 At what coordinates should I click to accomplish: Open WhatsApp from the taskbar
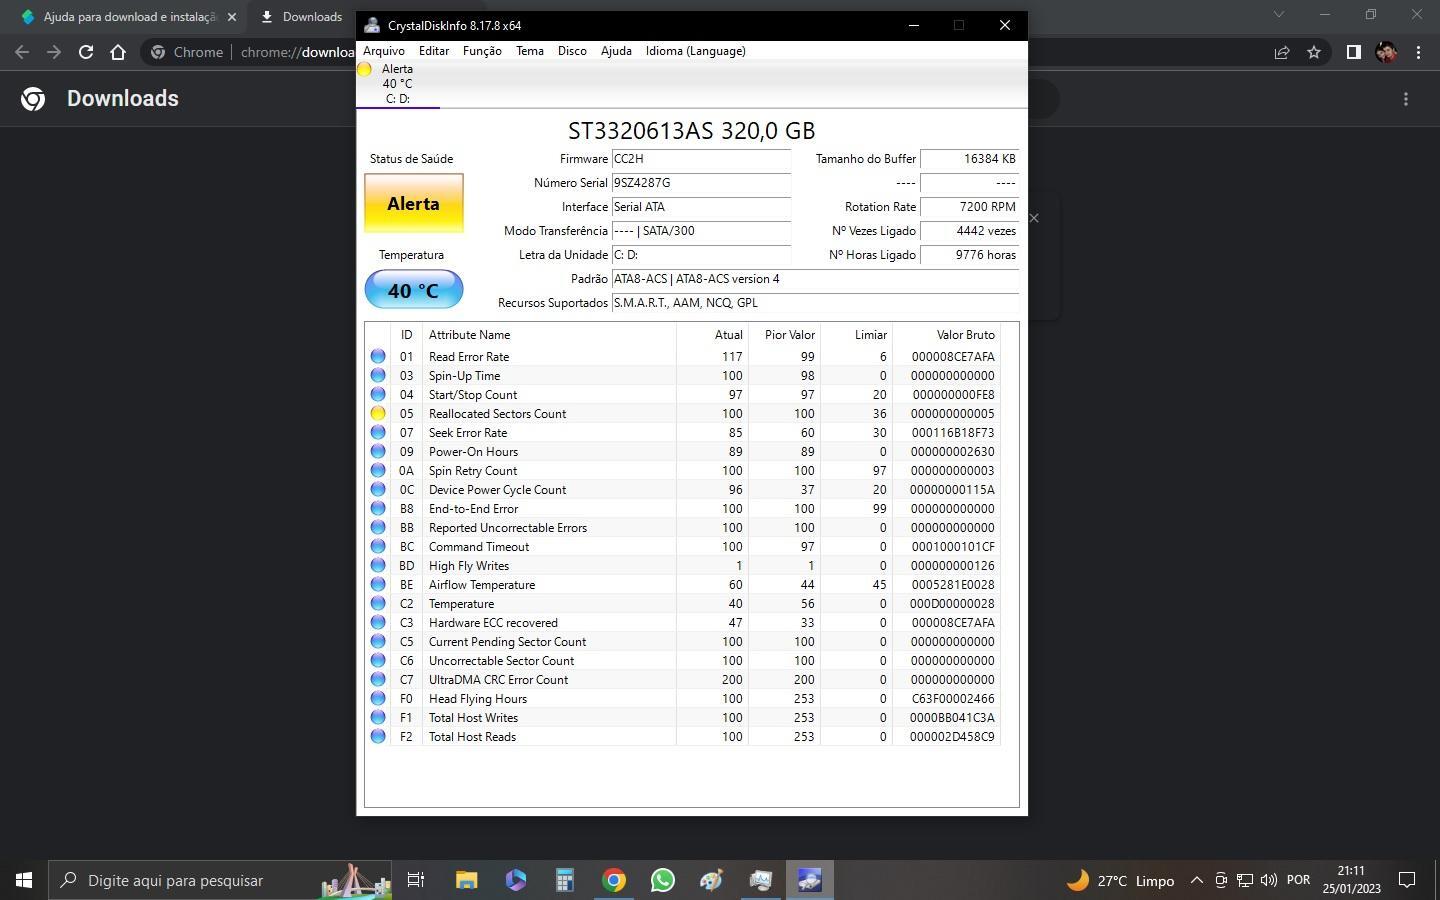[663, 880]
